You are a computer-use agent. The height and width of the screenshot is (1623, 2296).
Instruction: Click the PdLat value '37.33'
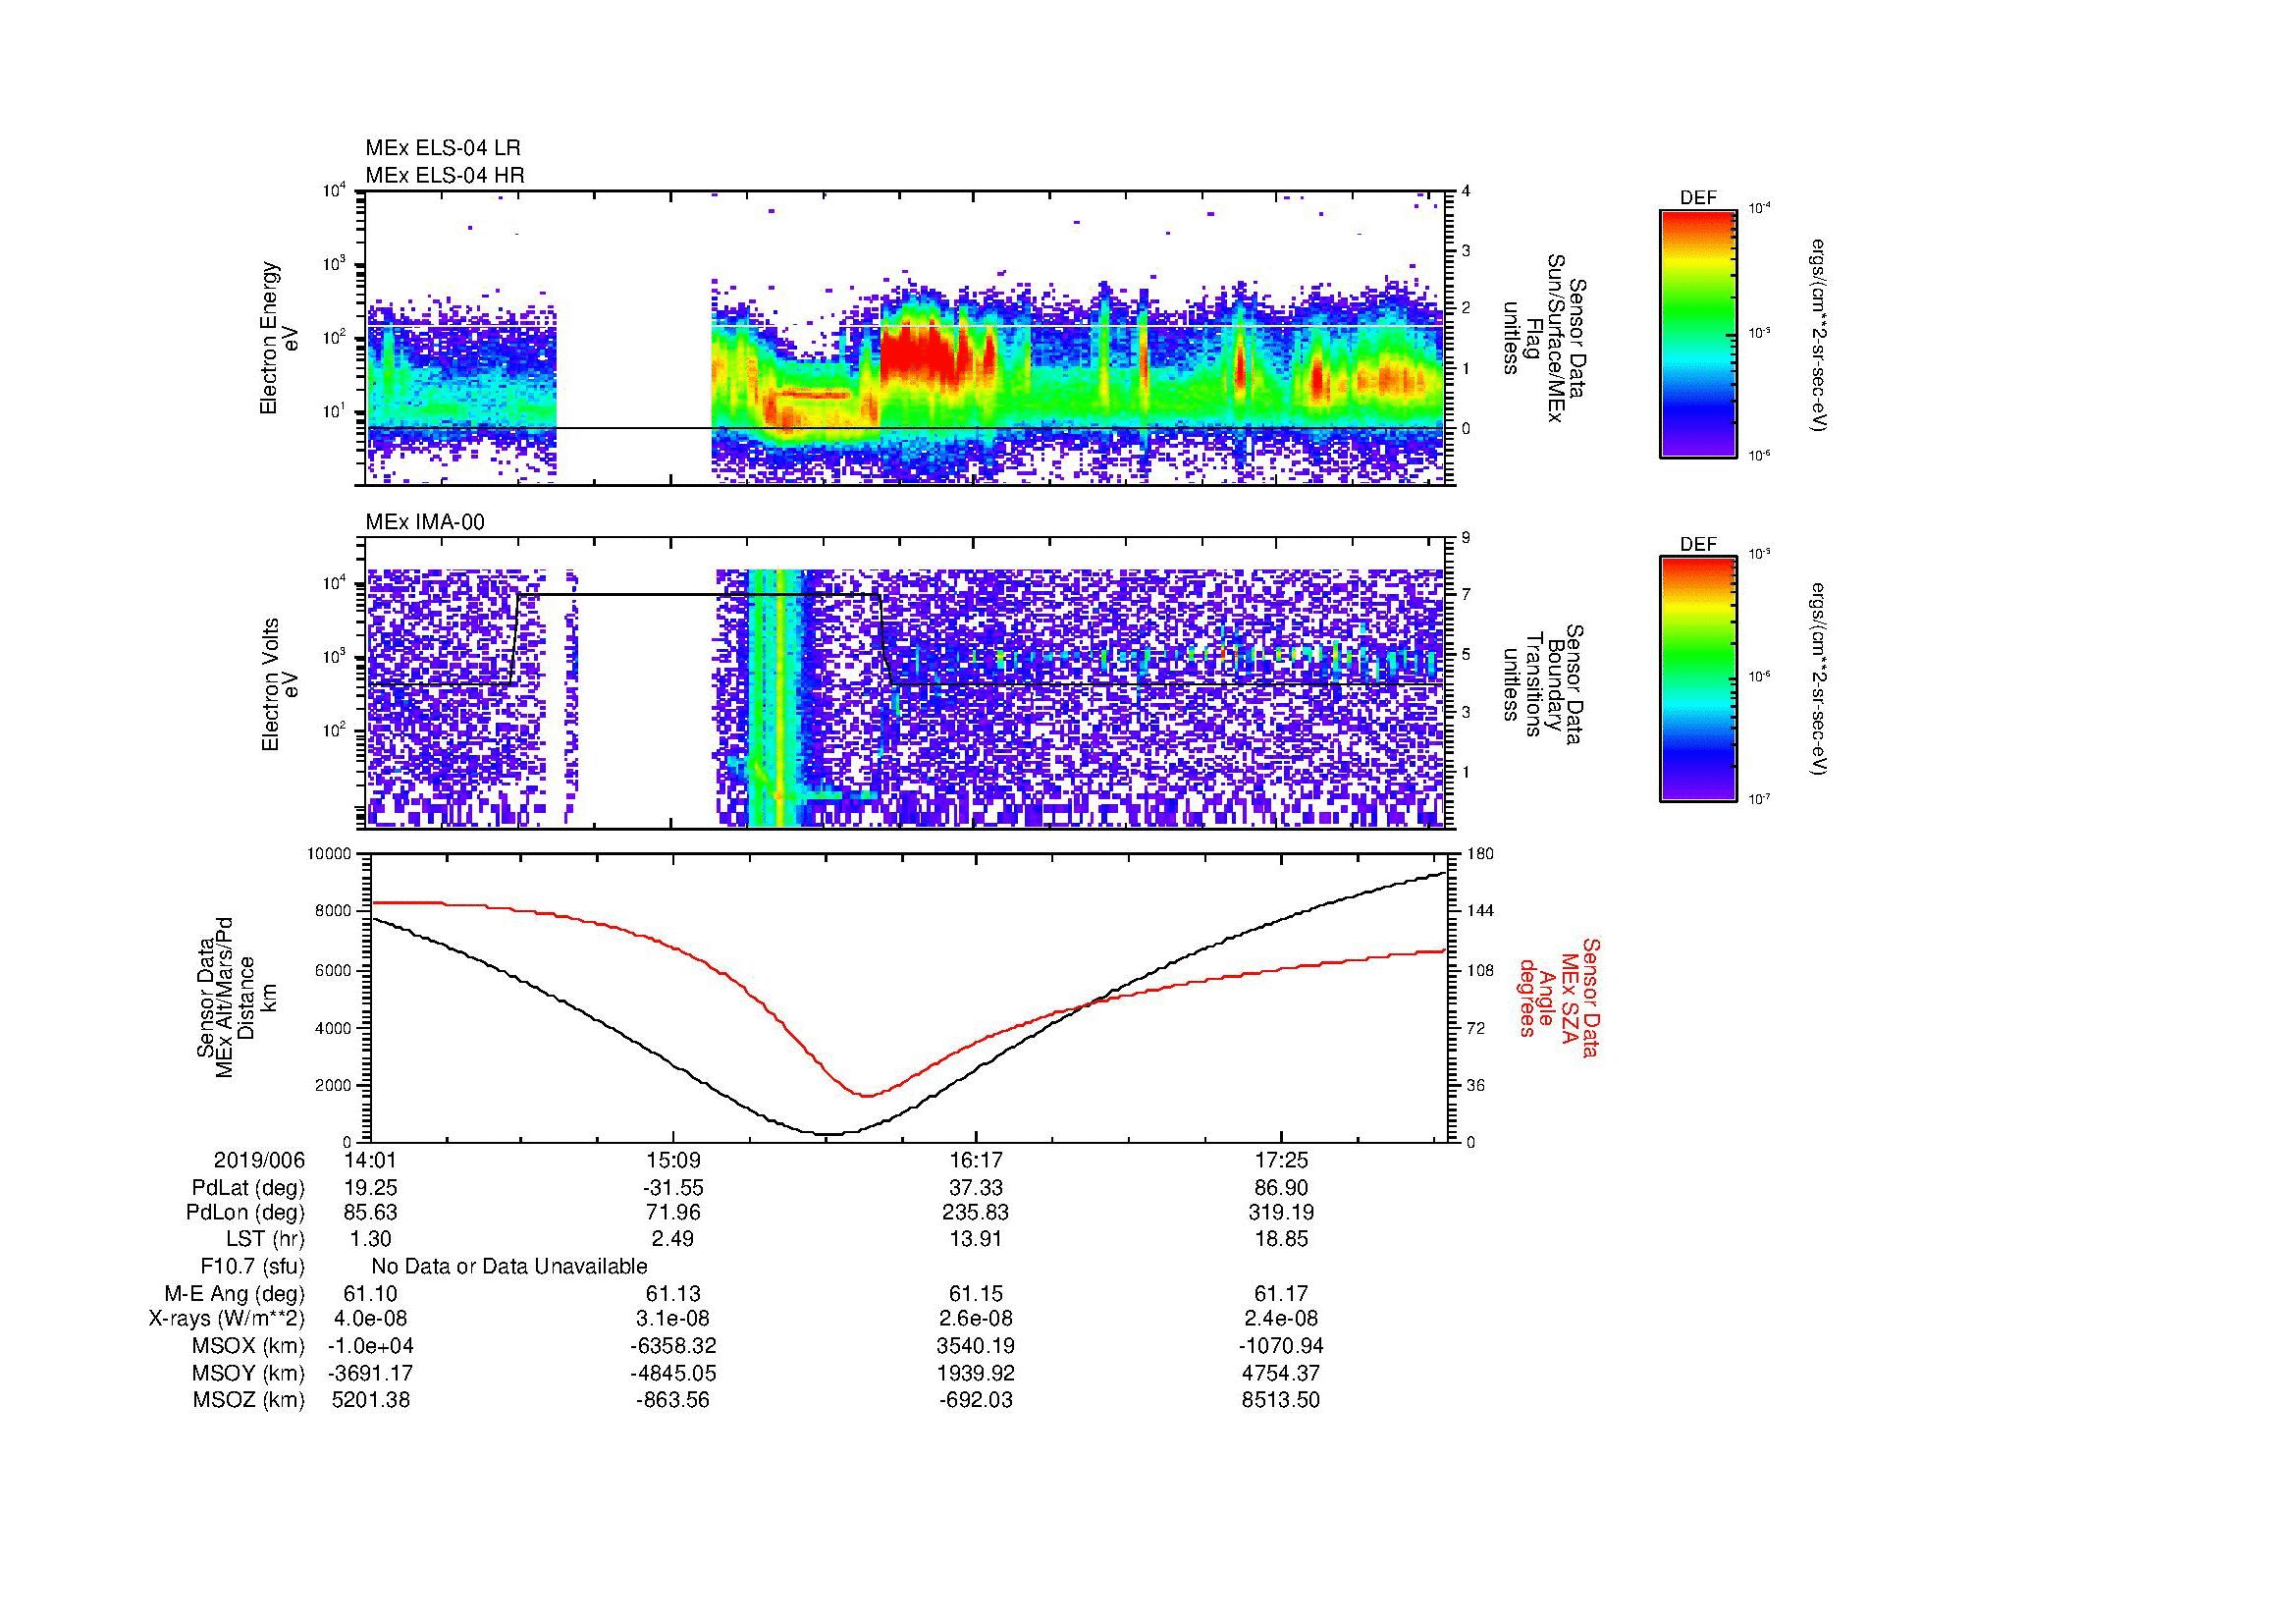point(976,1188)
